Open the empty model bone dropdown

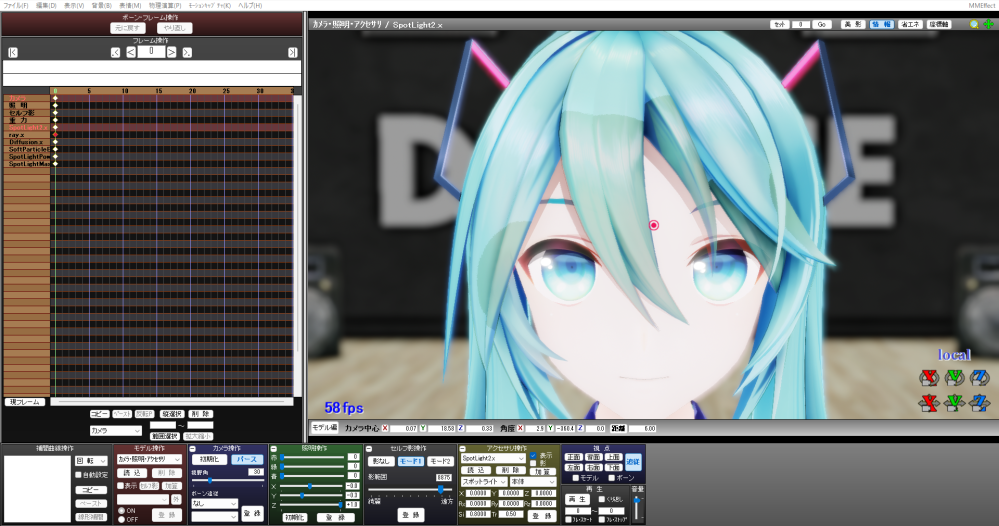[143, 500]
